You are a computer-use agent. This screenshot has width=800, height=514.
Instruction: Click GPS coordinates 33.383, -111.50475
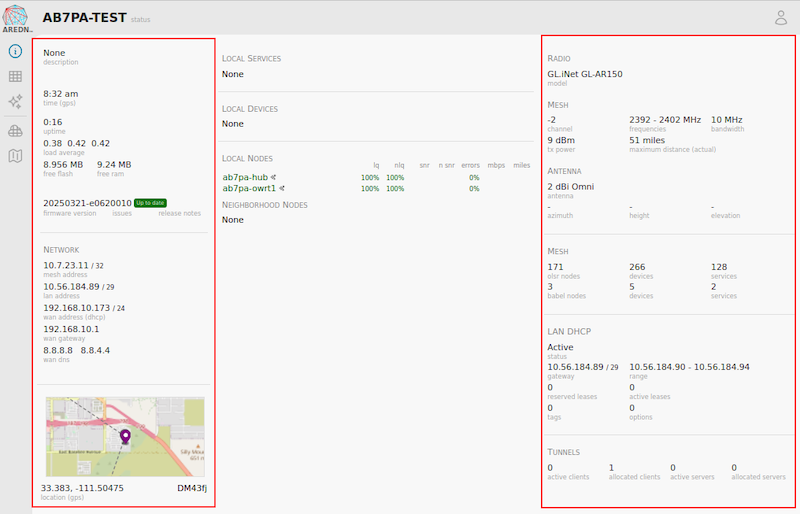pyautogui.click(x=82, y=488)
